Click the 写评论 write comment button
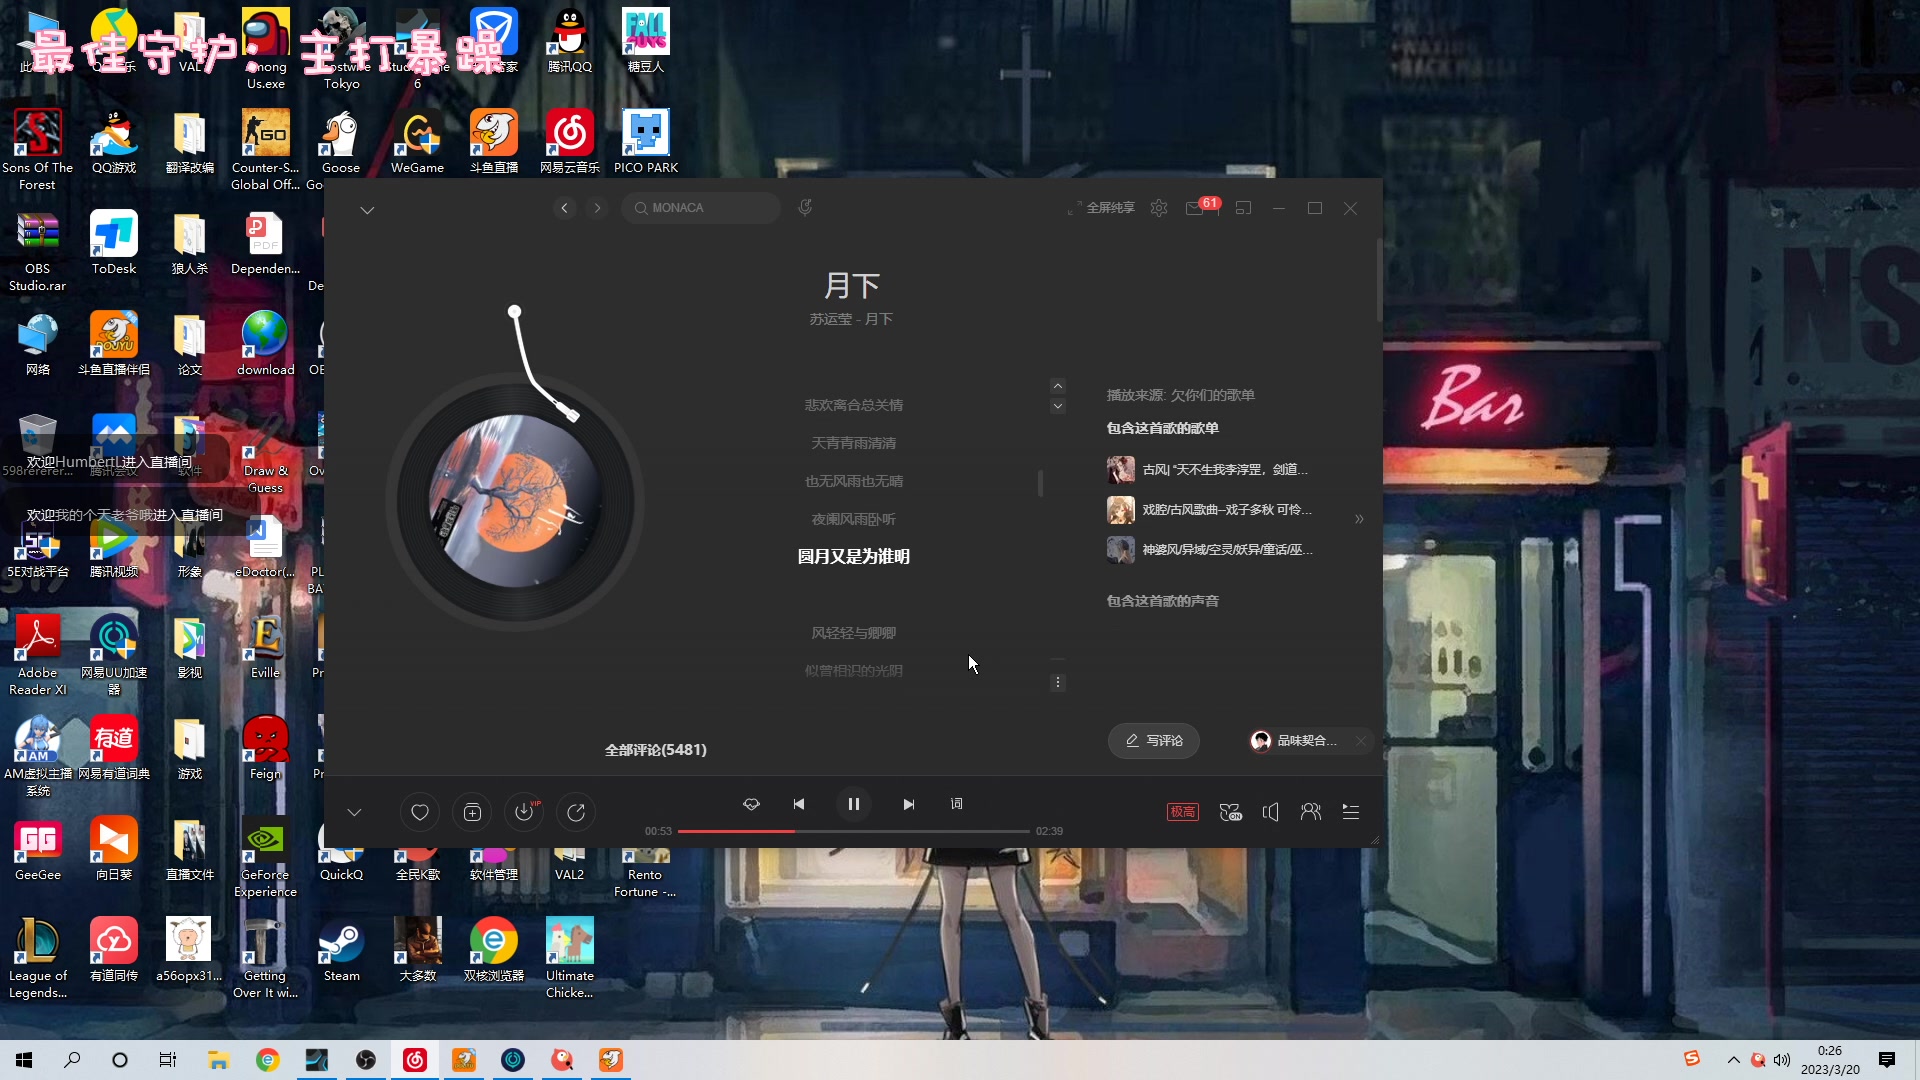 (x=1153, y=740)
